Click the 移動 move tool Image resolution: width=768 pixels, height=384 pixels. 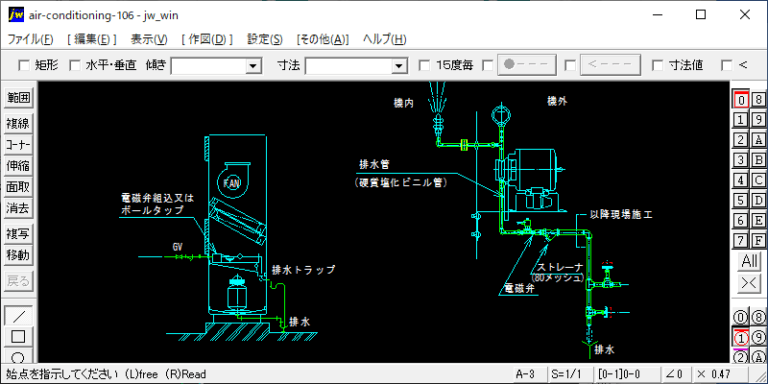pyautogui.click(x=19, y=255)
